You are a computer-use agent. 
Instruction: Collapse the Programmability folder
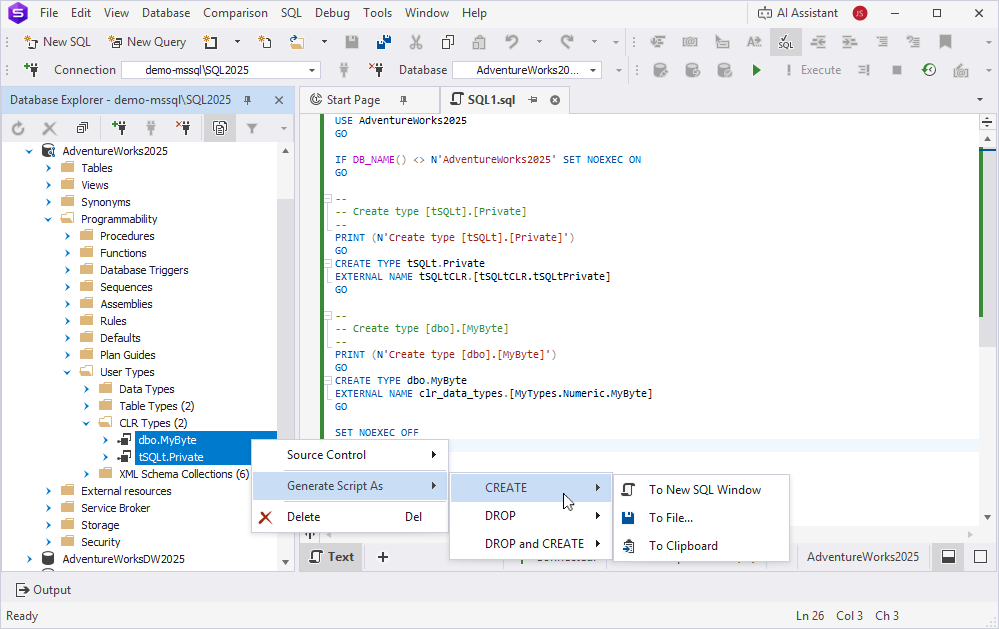click(x=48, y=219)
